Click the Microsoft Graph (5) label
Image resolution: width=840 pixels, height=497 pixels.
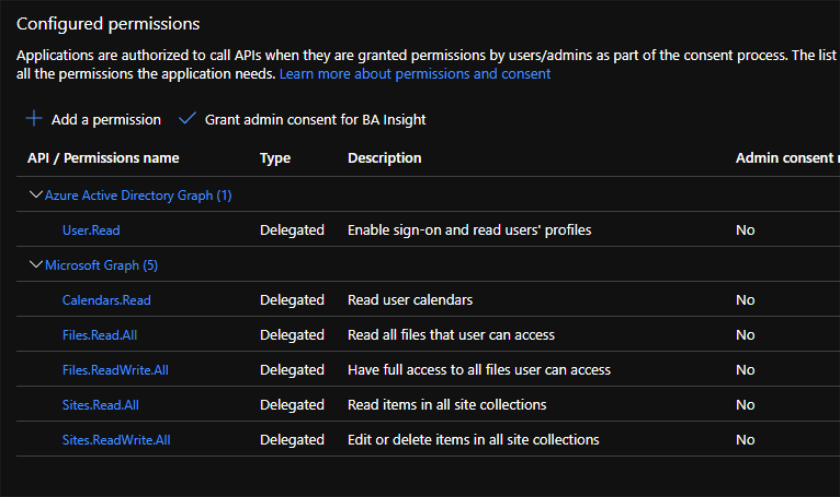101,265
